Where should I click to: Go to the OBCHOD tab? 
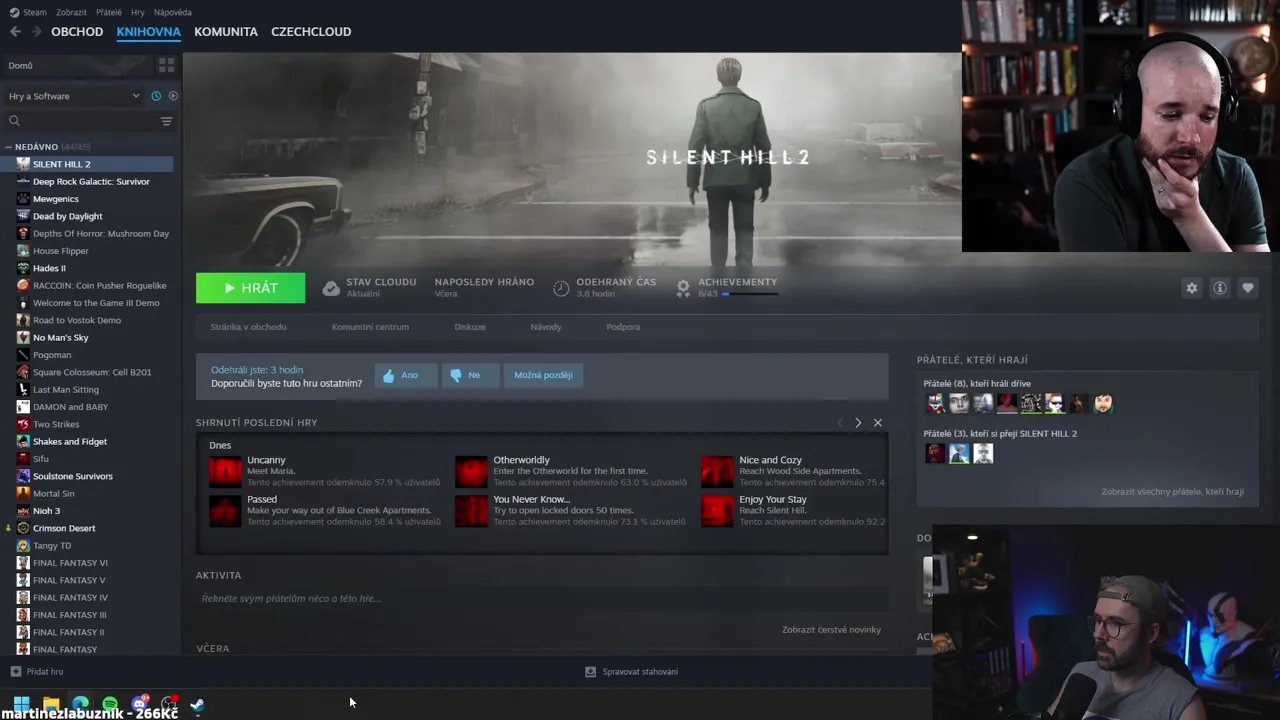(x=77, y=32)
